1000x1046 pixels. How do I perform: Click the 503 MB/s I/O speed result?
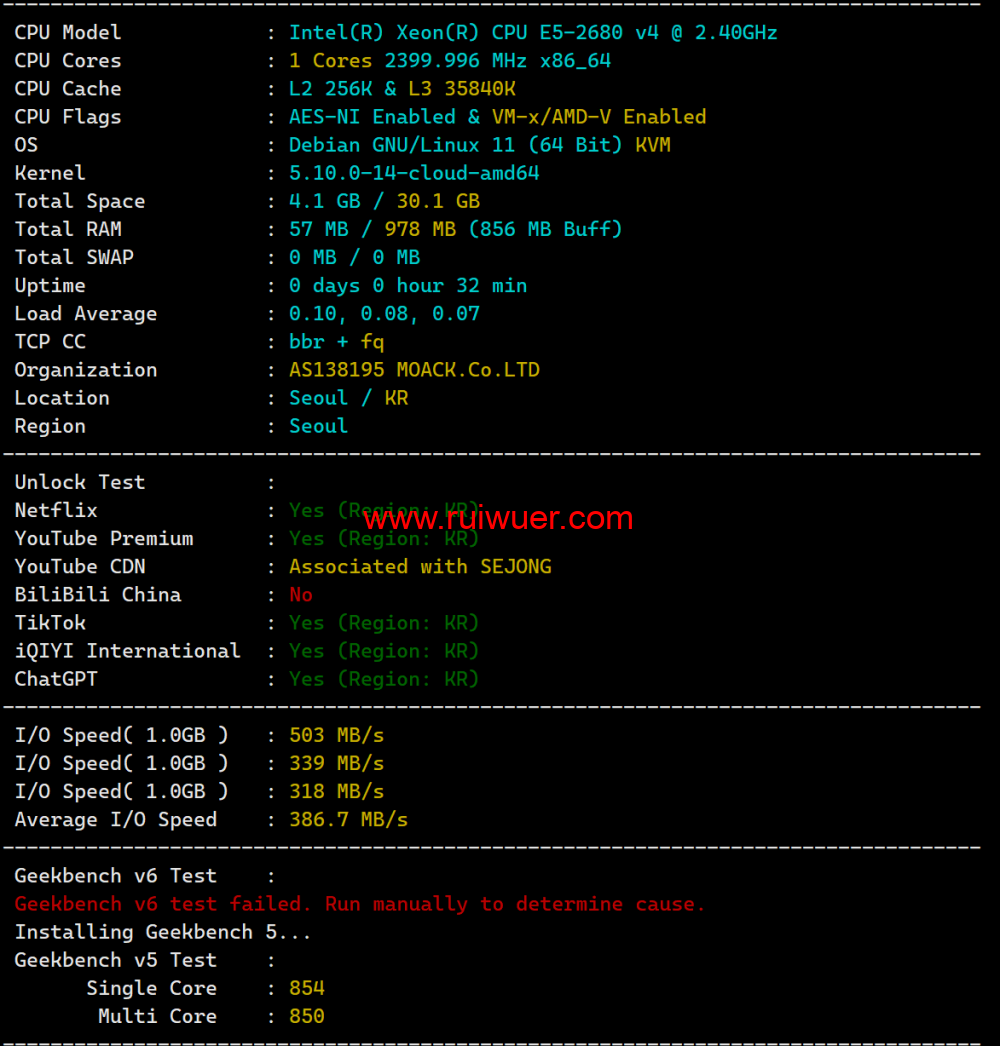pyautogui.click(x=336, y=735)
